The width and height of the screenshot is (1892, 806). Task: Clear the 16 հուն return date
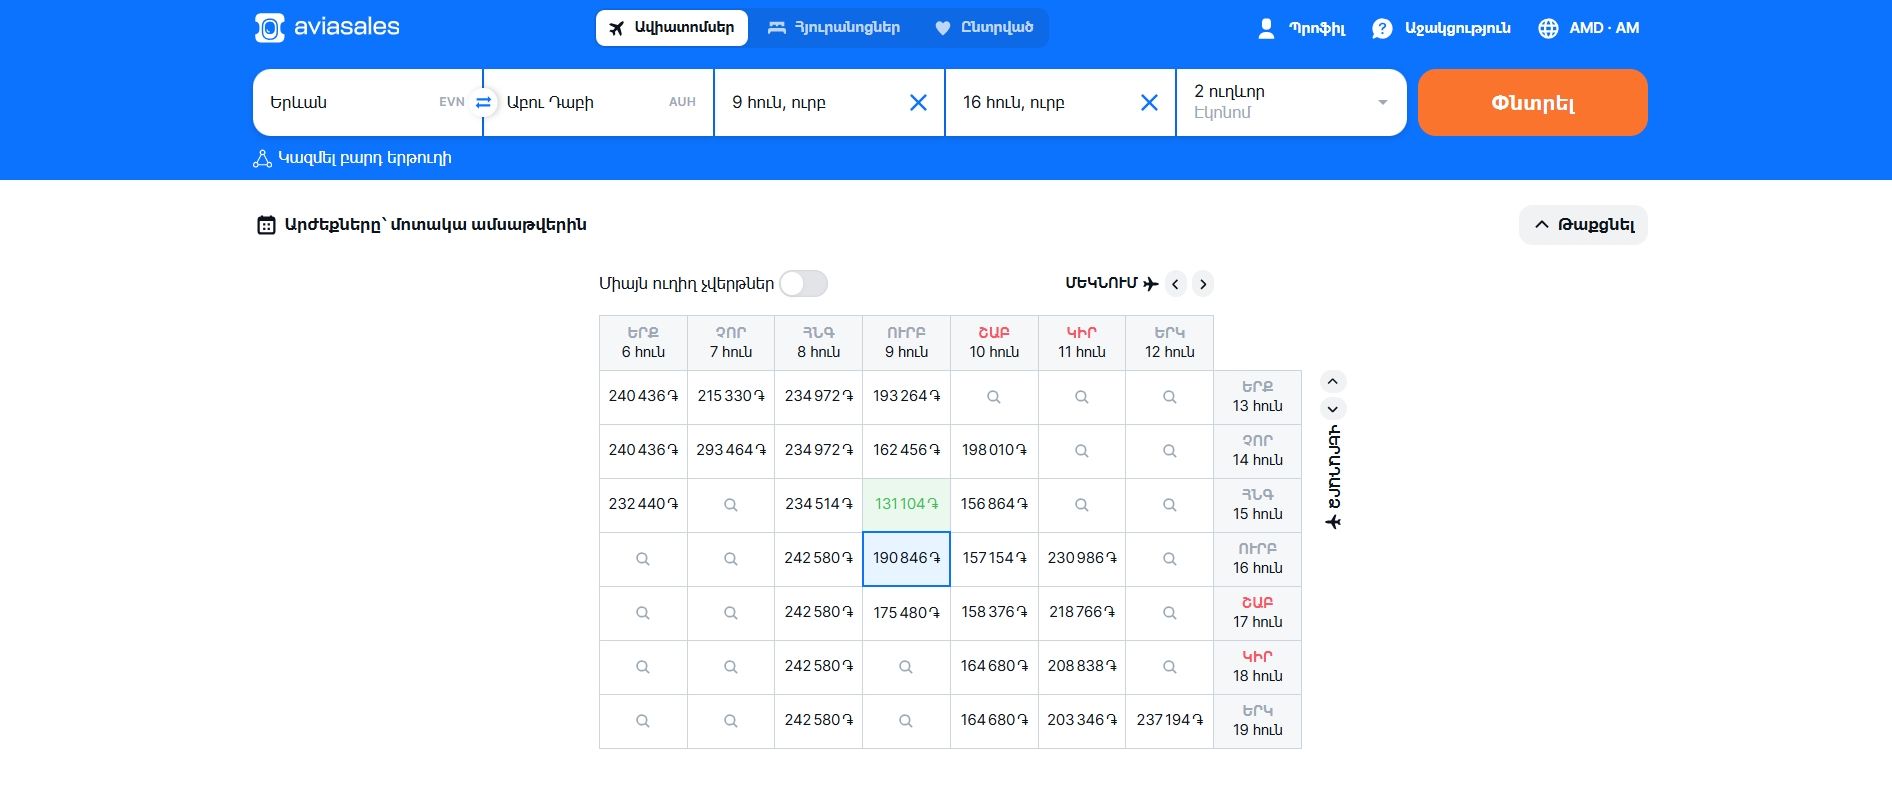pyautogui.click(x=1149, y=102)
